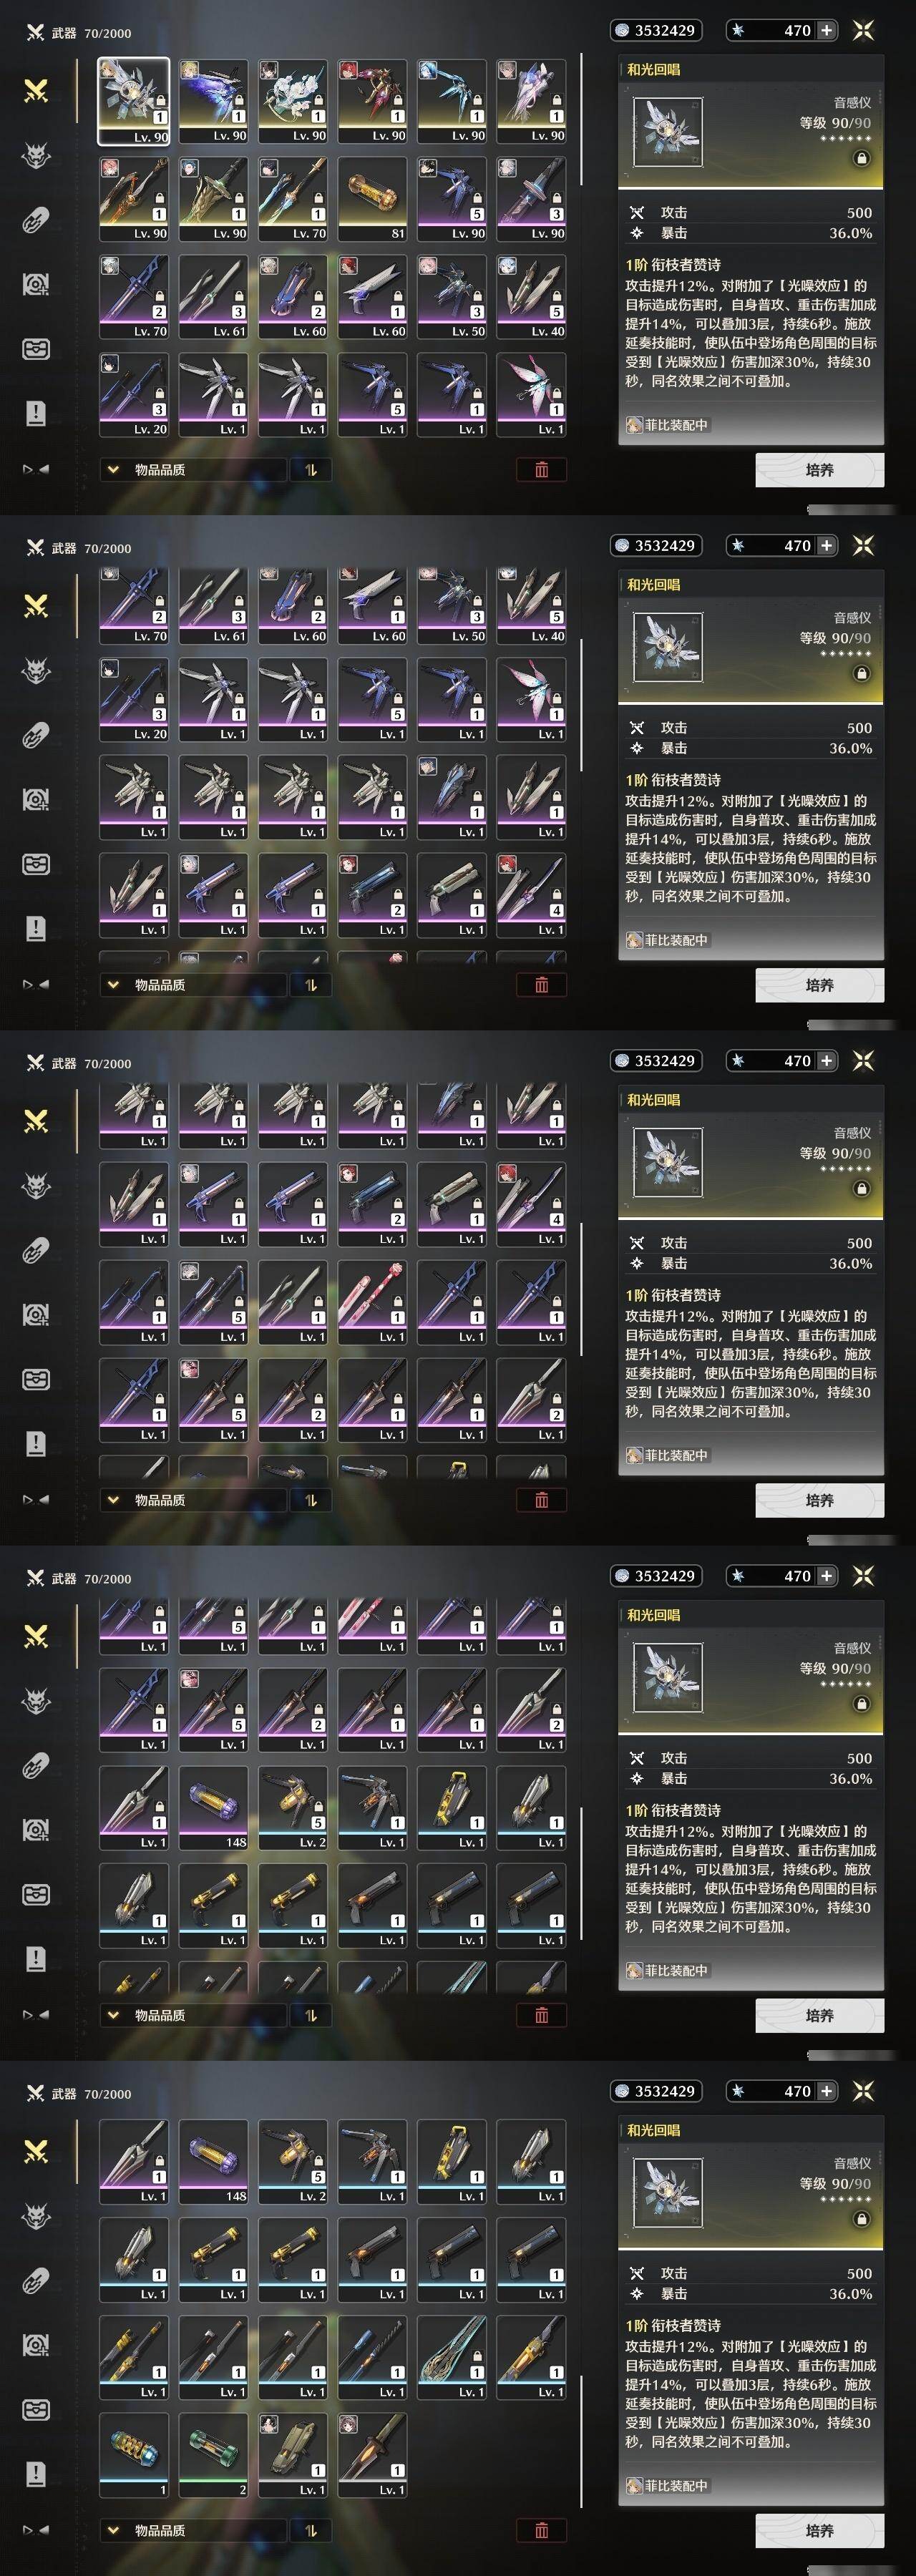Open the chest-shaped resources category in topmost sidebar

pyautogui.click(x=36, y=349)
